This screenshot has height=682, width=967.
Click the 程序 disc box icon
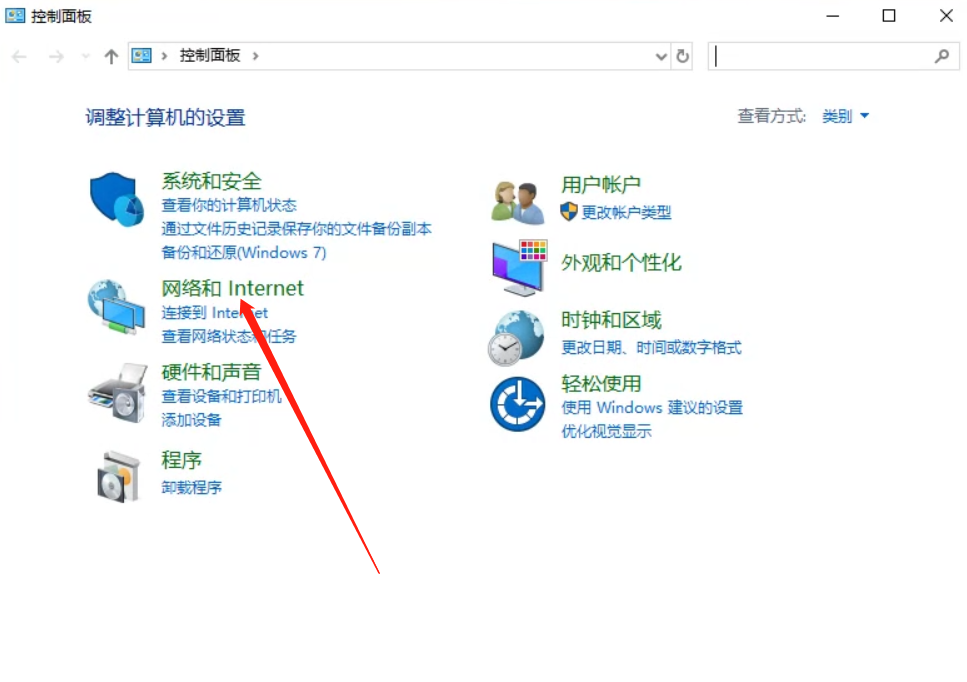point(118,477)
